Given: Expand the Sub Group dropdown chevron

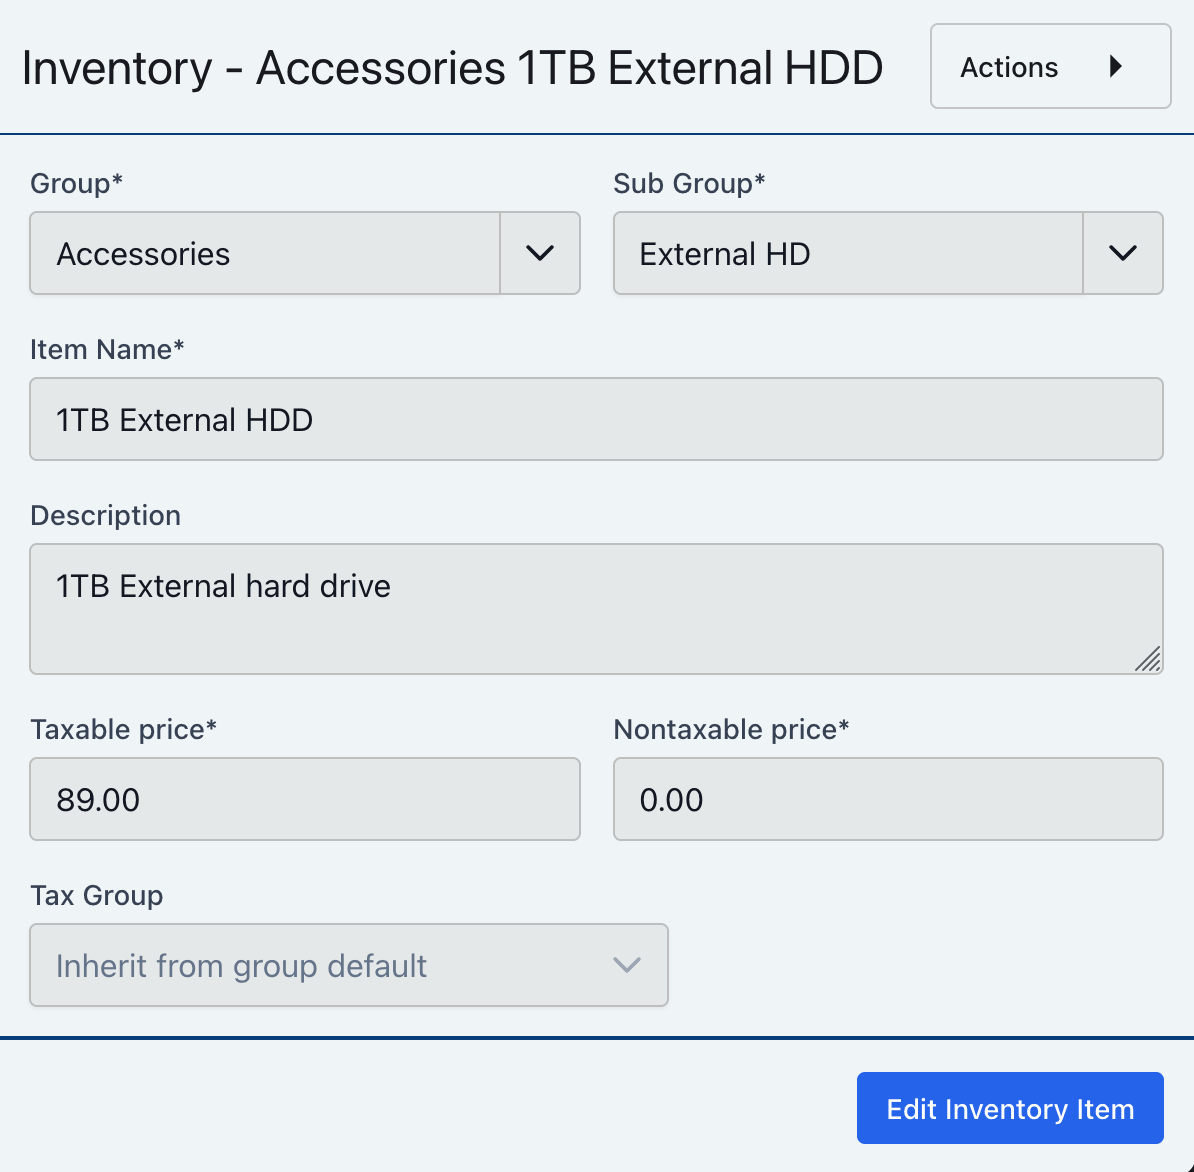Looking at the screenshot, I should click(1122, 253).
